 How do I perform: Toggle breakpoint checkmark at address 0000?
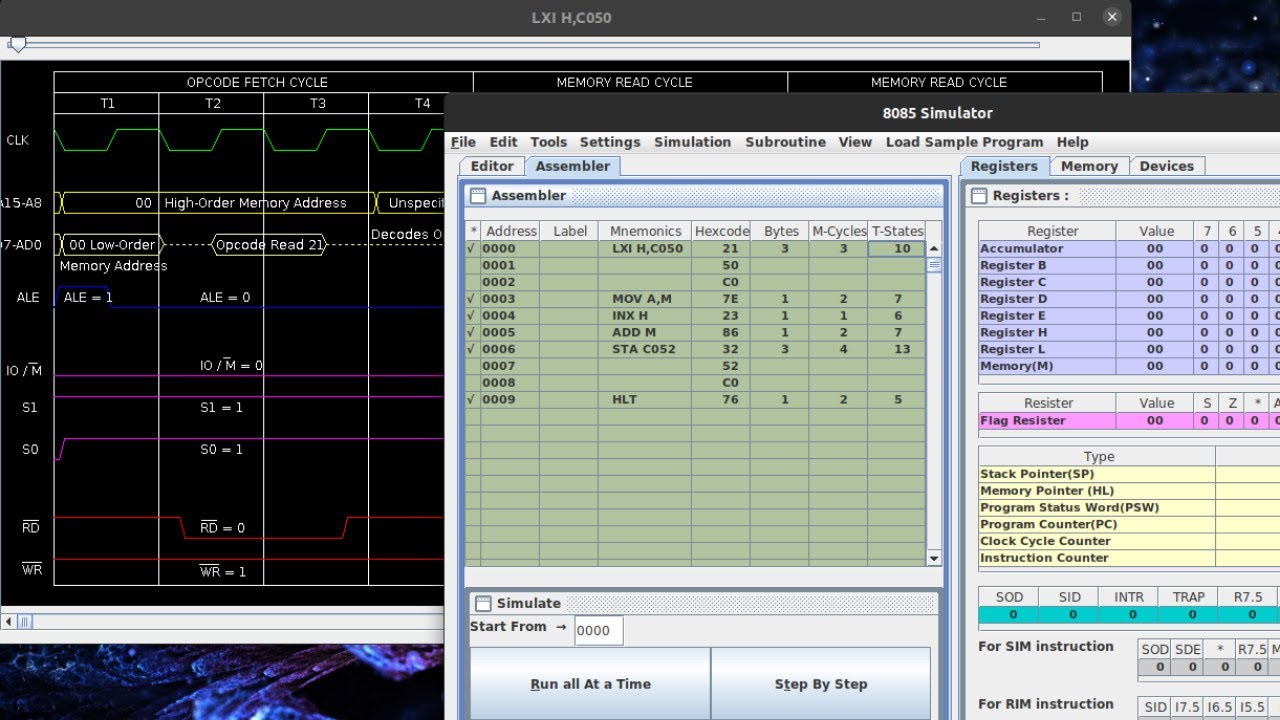[473, 249]
